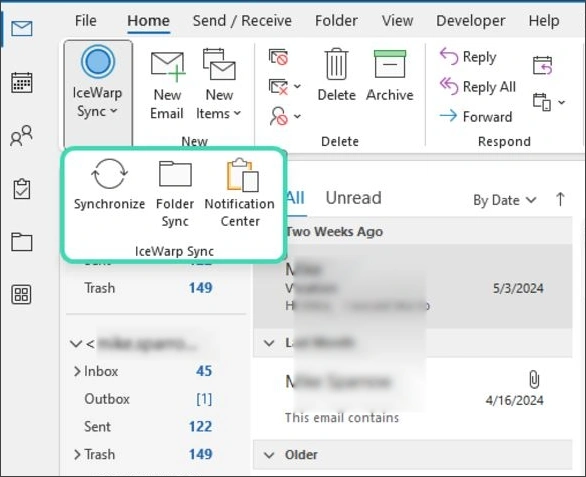Click the IceWarp Sync ribbon button
The image size is (586, 477).
coord(98,93)
